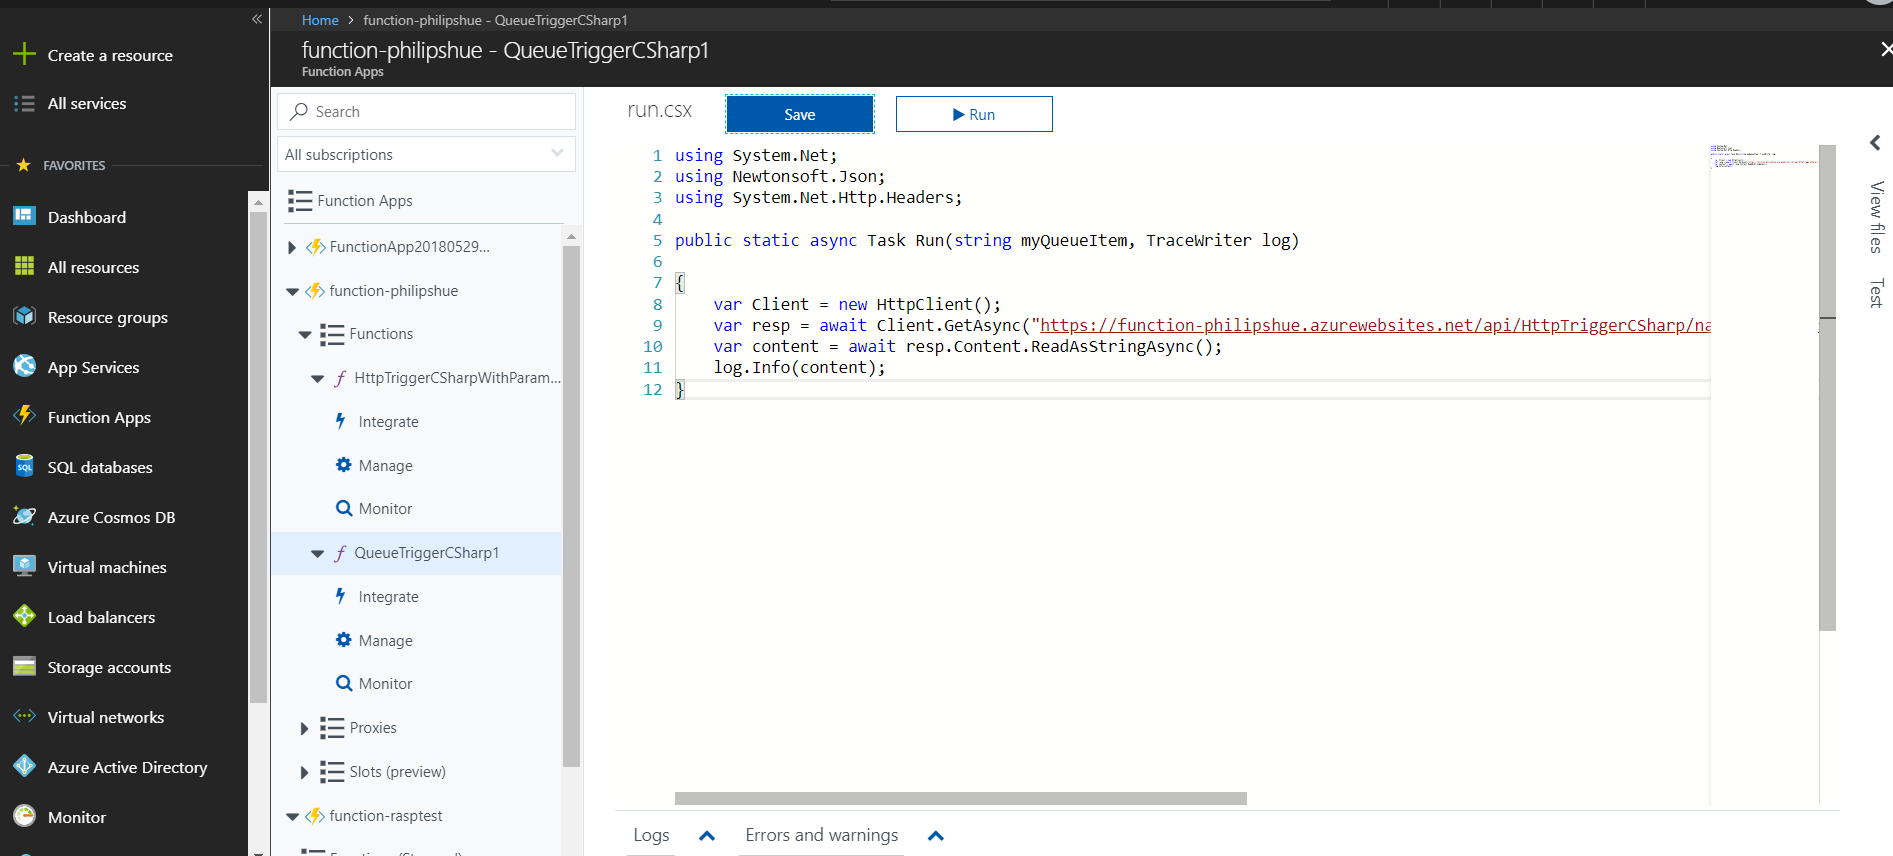Screen dimensions: 1893x856
Task: Expand the FunctionApp20180529 tree node
Action: tap(292, 247)
